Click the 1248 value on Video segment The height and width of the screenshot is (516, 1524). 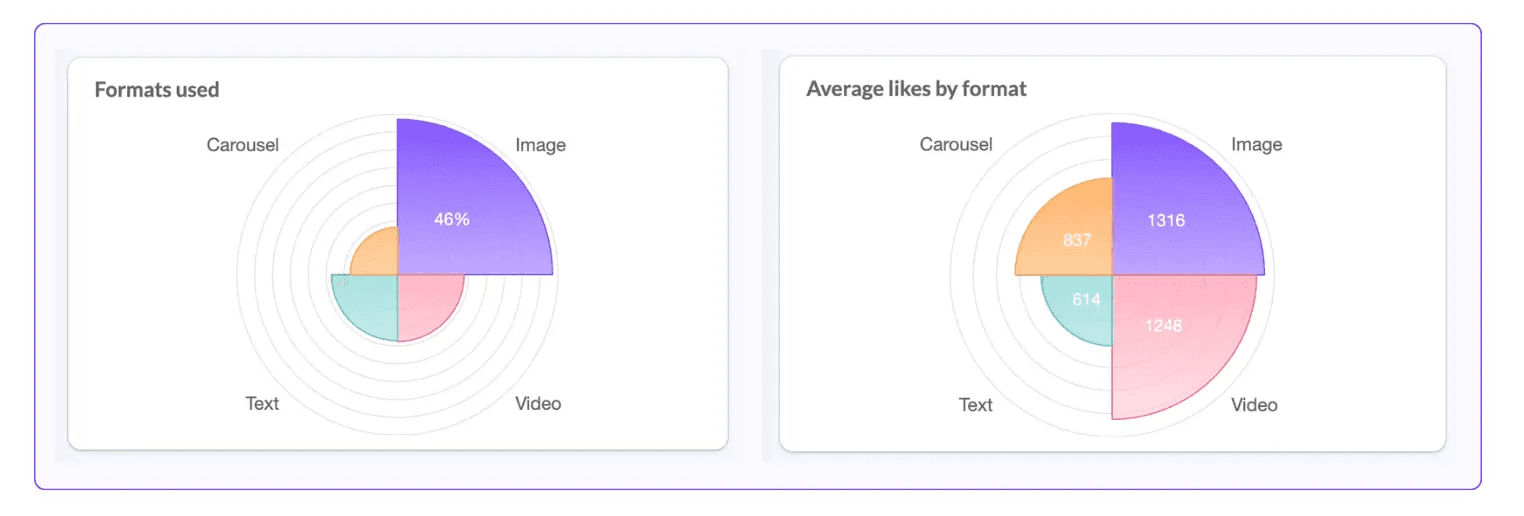click(x=1164, y=325)
